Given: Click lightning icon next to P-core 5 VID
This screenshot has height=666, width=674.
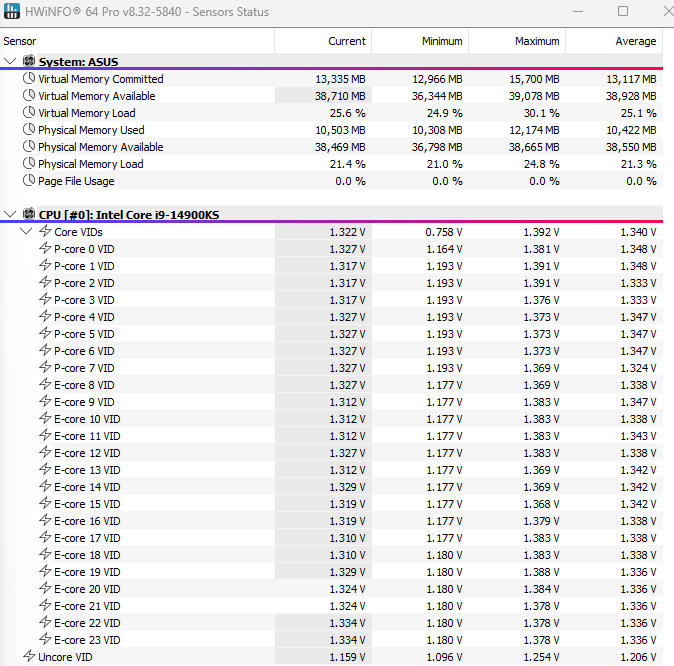Looking at the screenshot, I should [45, 333].
